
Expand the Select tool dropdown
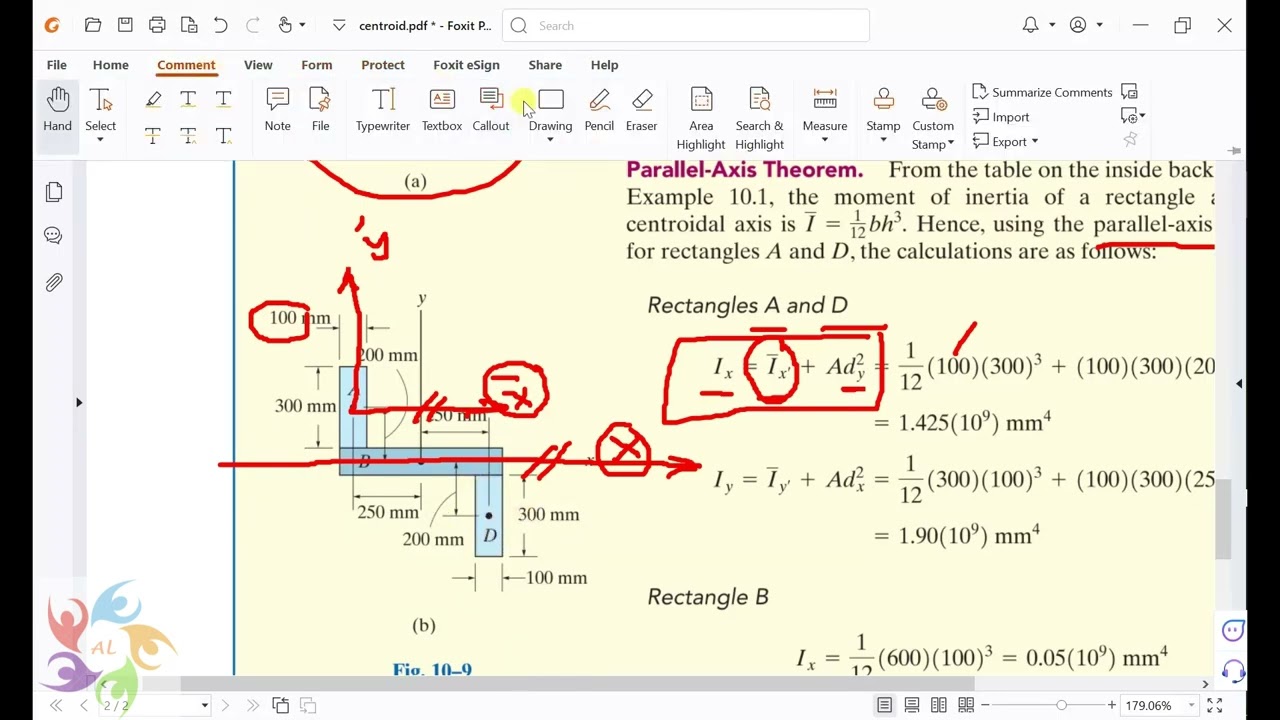(100, 140)
